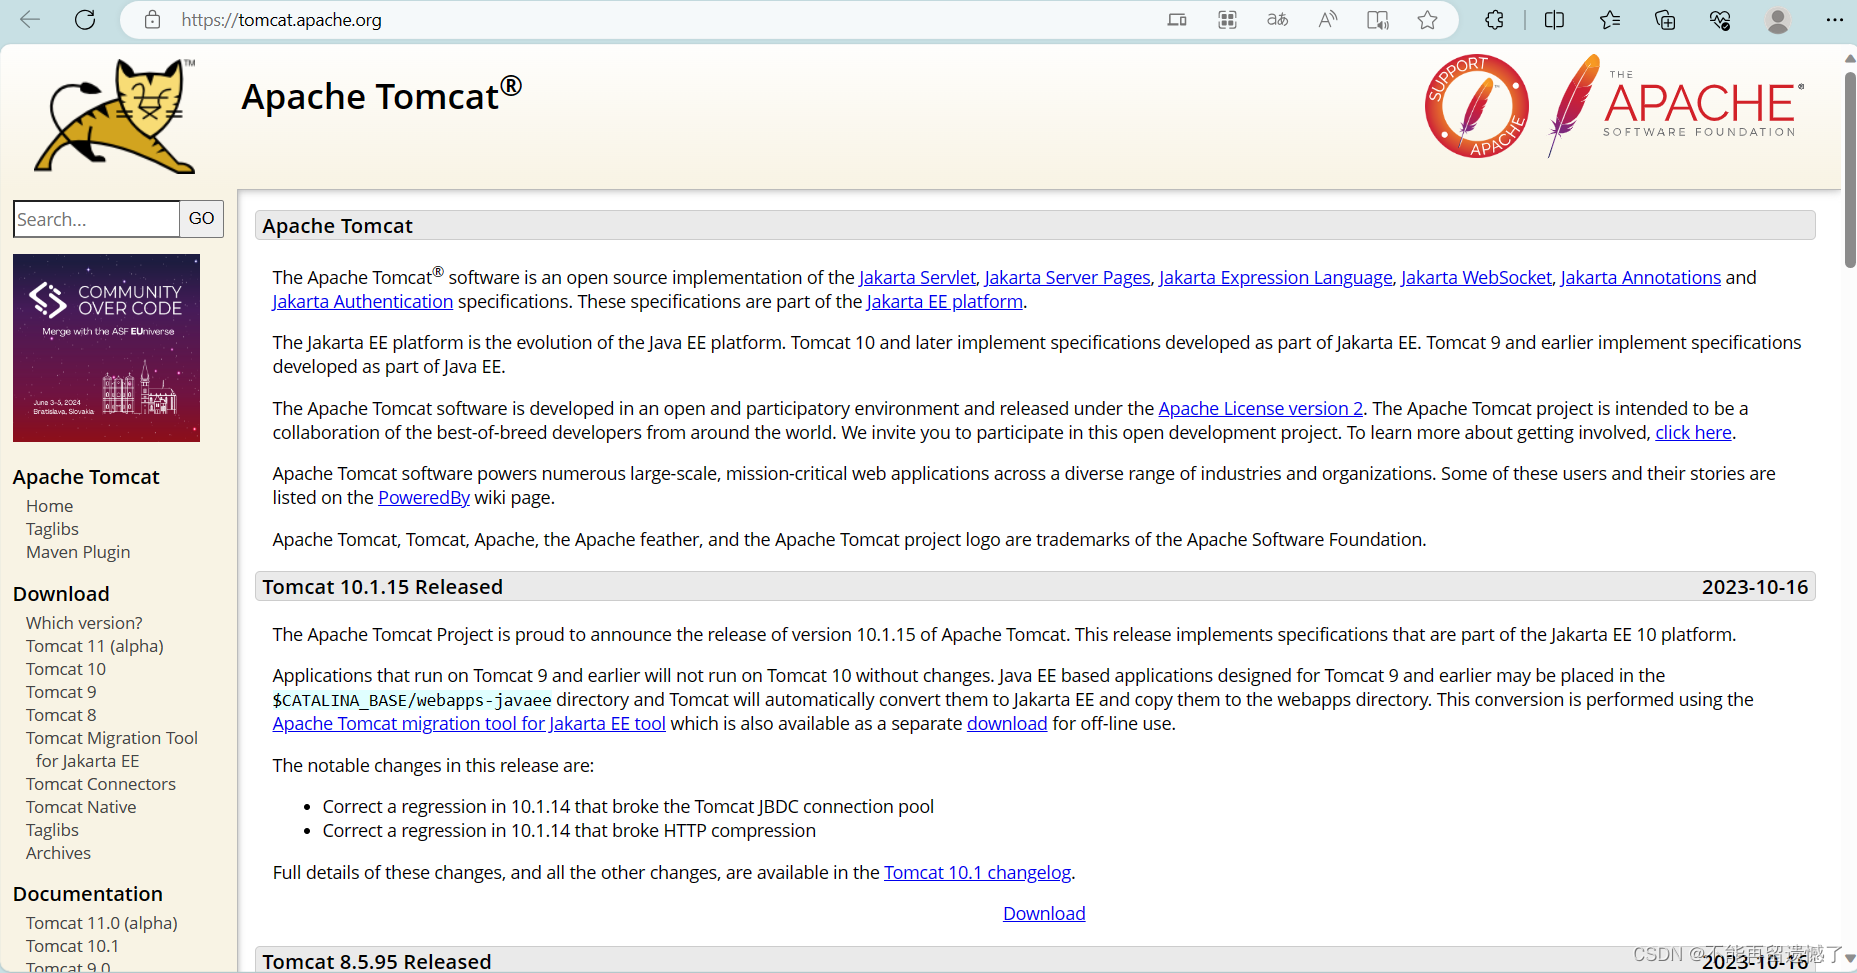The width and height of the screenshot is (1857, 973).
Task: Enter Immersive Reader mode icon
Action: (1377, 20)
